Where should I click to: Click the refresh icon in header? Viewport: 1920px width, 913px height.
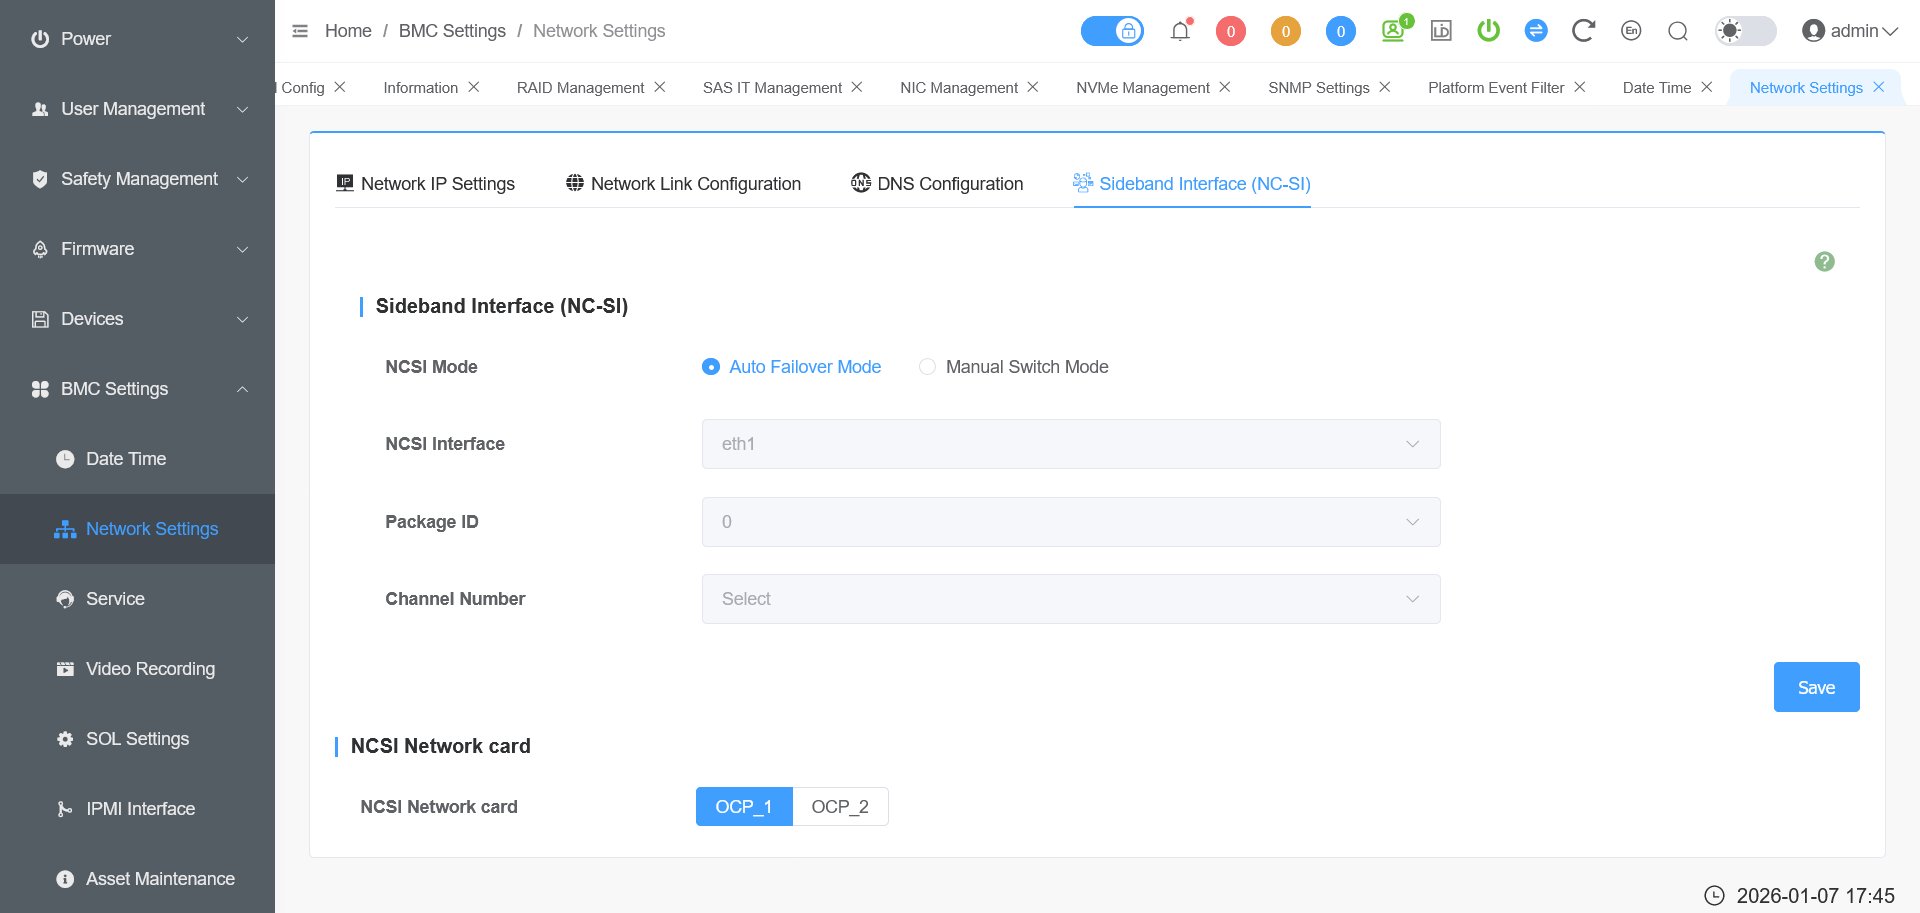1582,31
